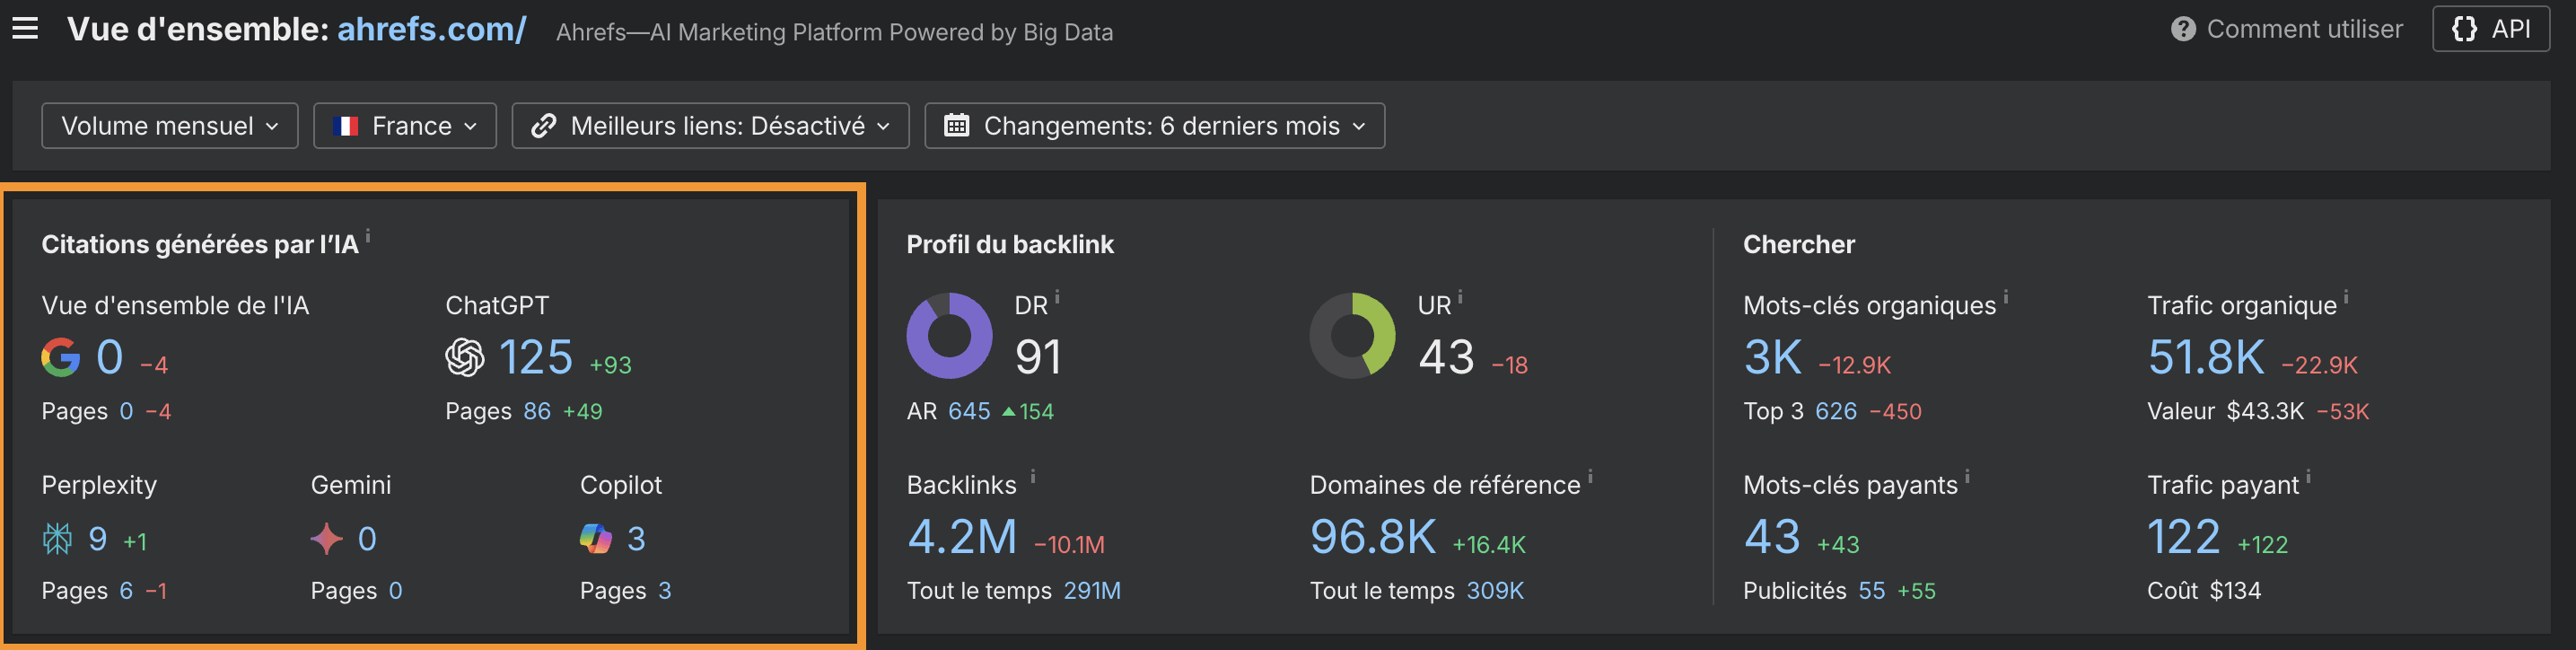Show info for Citations générées par l'IA
The image size is (2576, 650).
368,236
